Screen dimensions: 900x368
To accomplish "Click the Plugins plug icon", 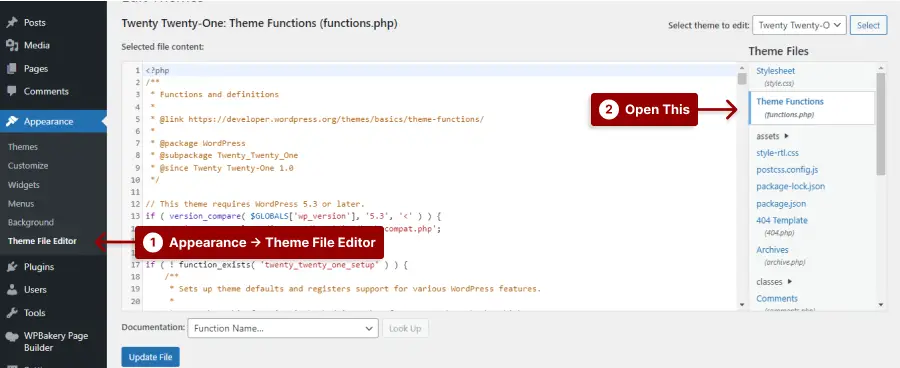I will [x=11, y=267].
